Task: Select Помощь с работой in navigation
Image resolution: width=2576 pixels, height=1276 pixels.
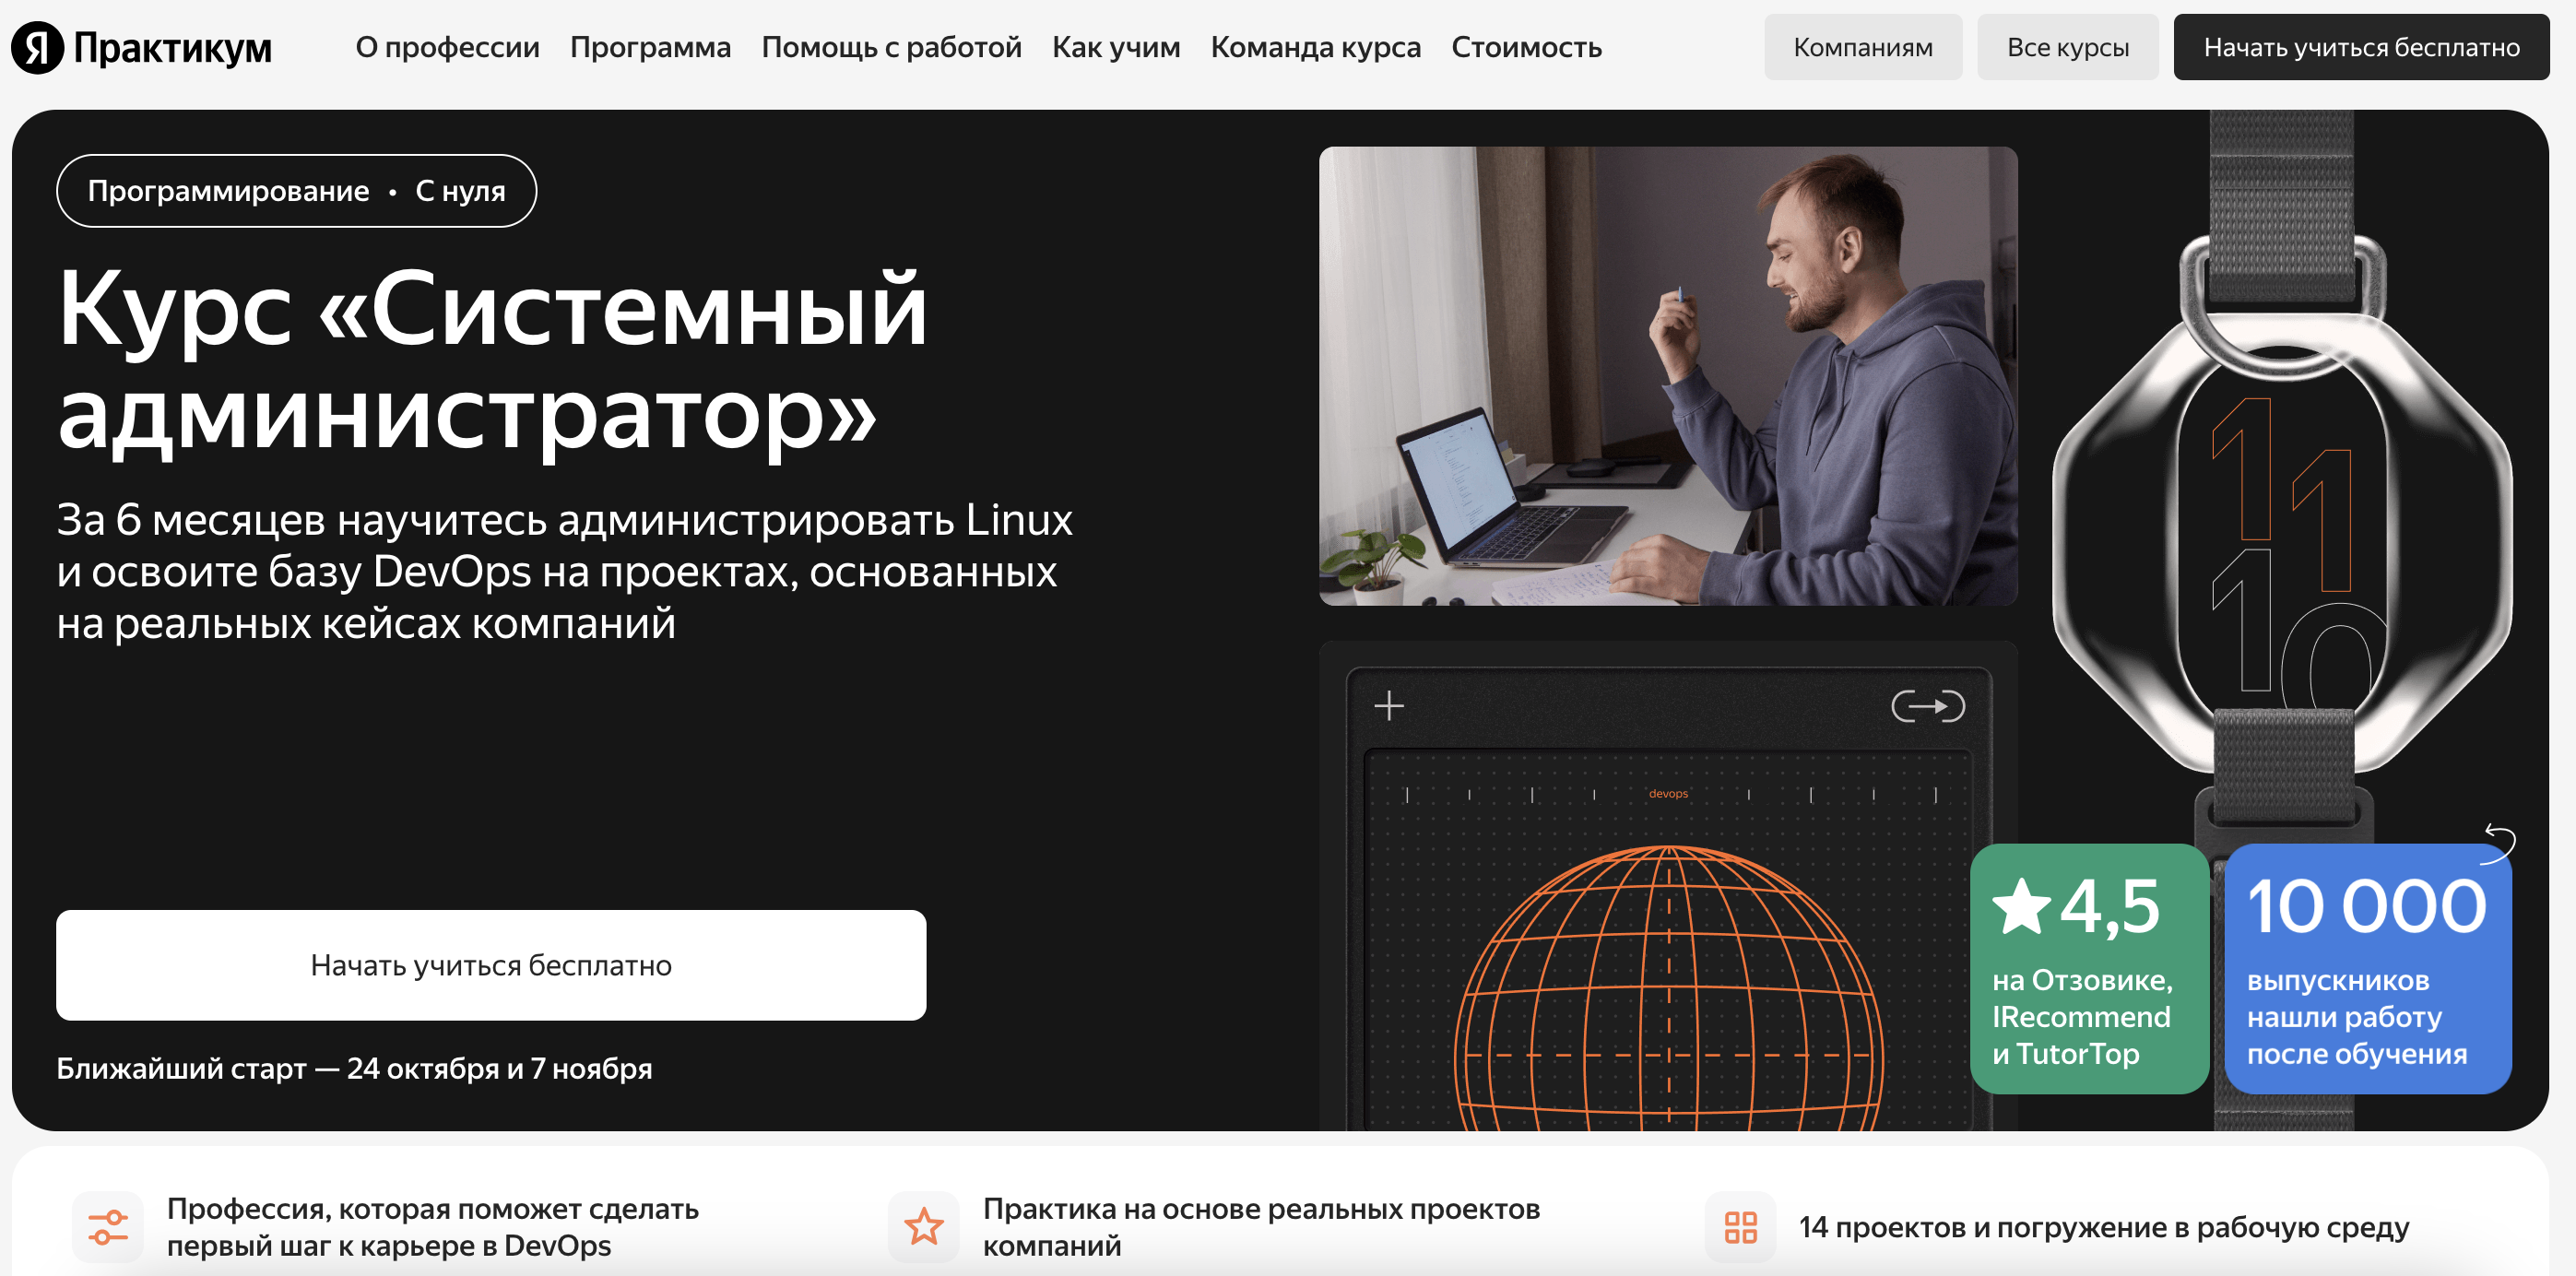Action: tap(891, 47)
